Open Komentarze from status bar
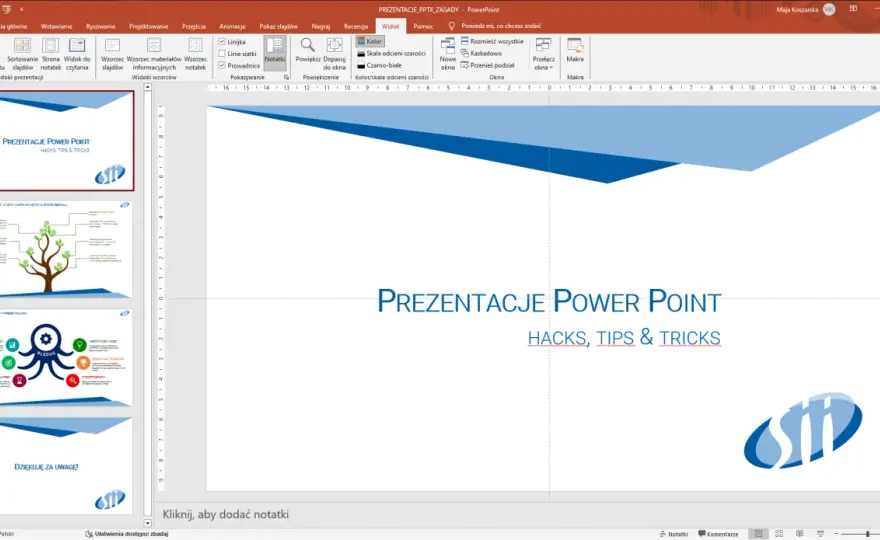880x540 pixels. click(718, 534)
